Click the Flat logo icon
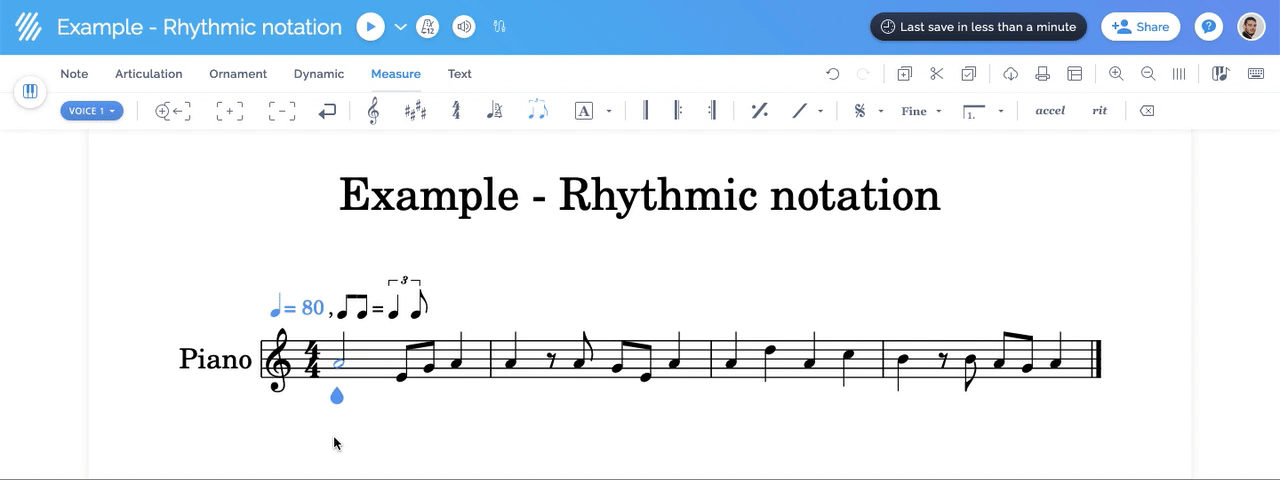Screen dimensions: 1280x480 point(28,27)
